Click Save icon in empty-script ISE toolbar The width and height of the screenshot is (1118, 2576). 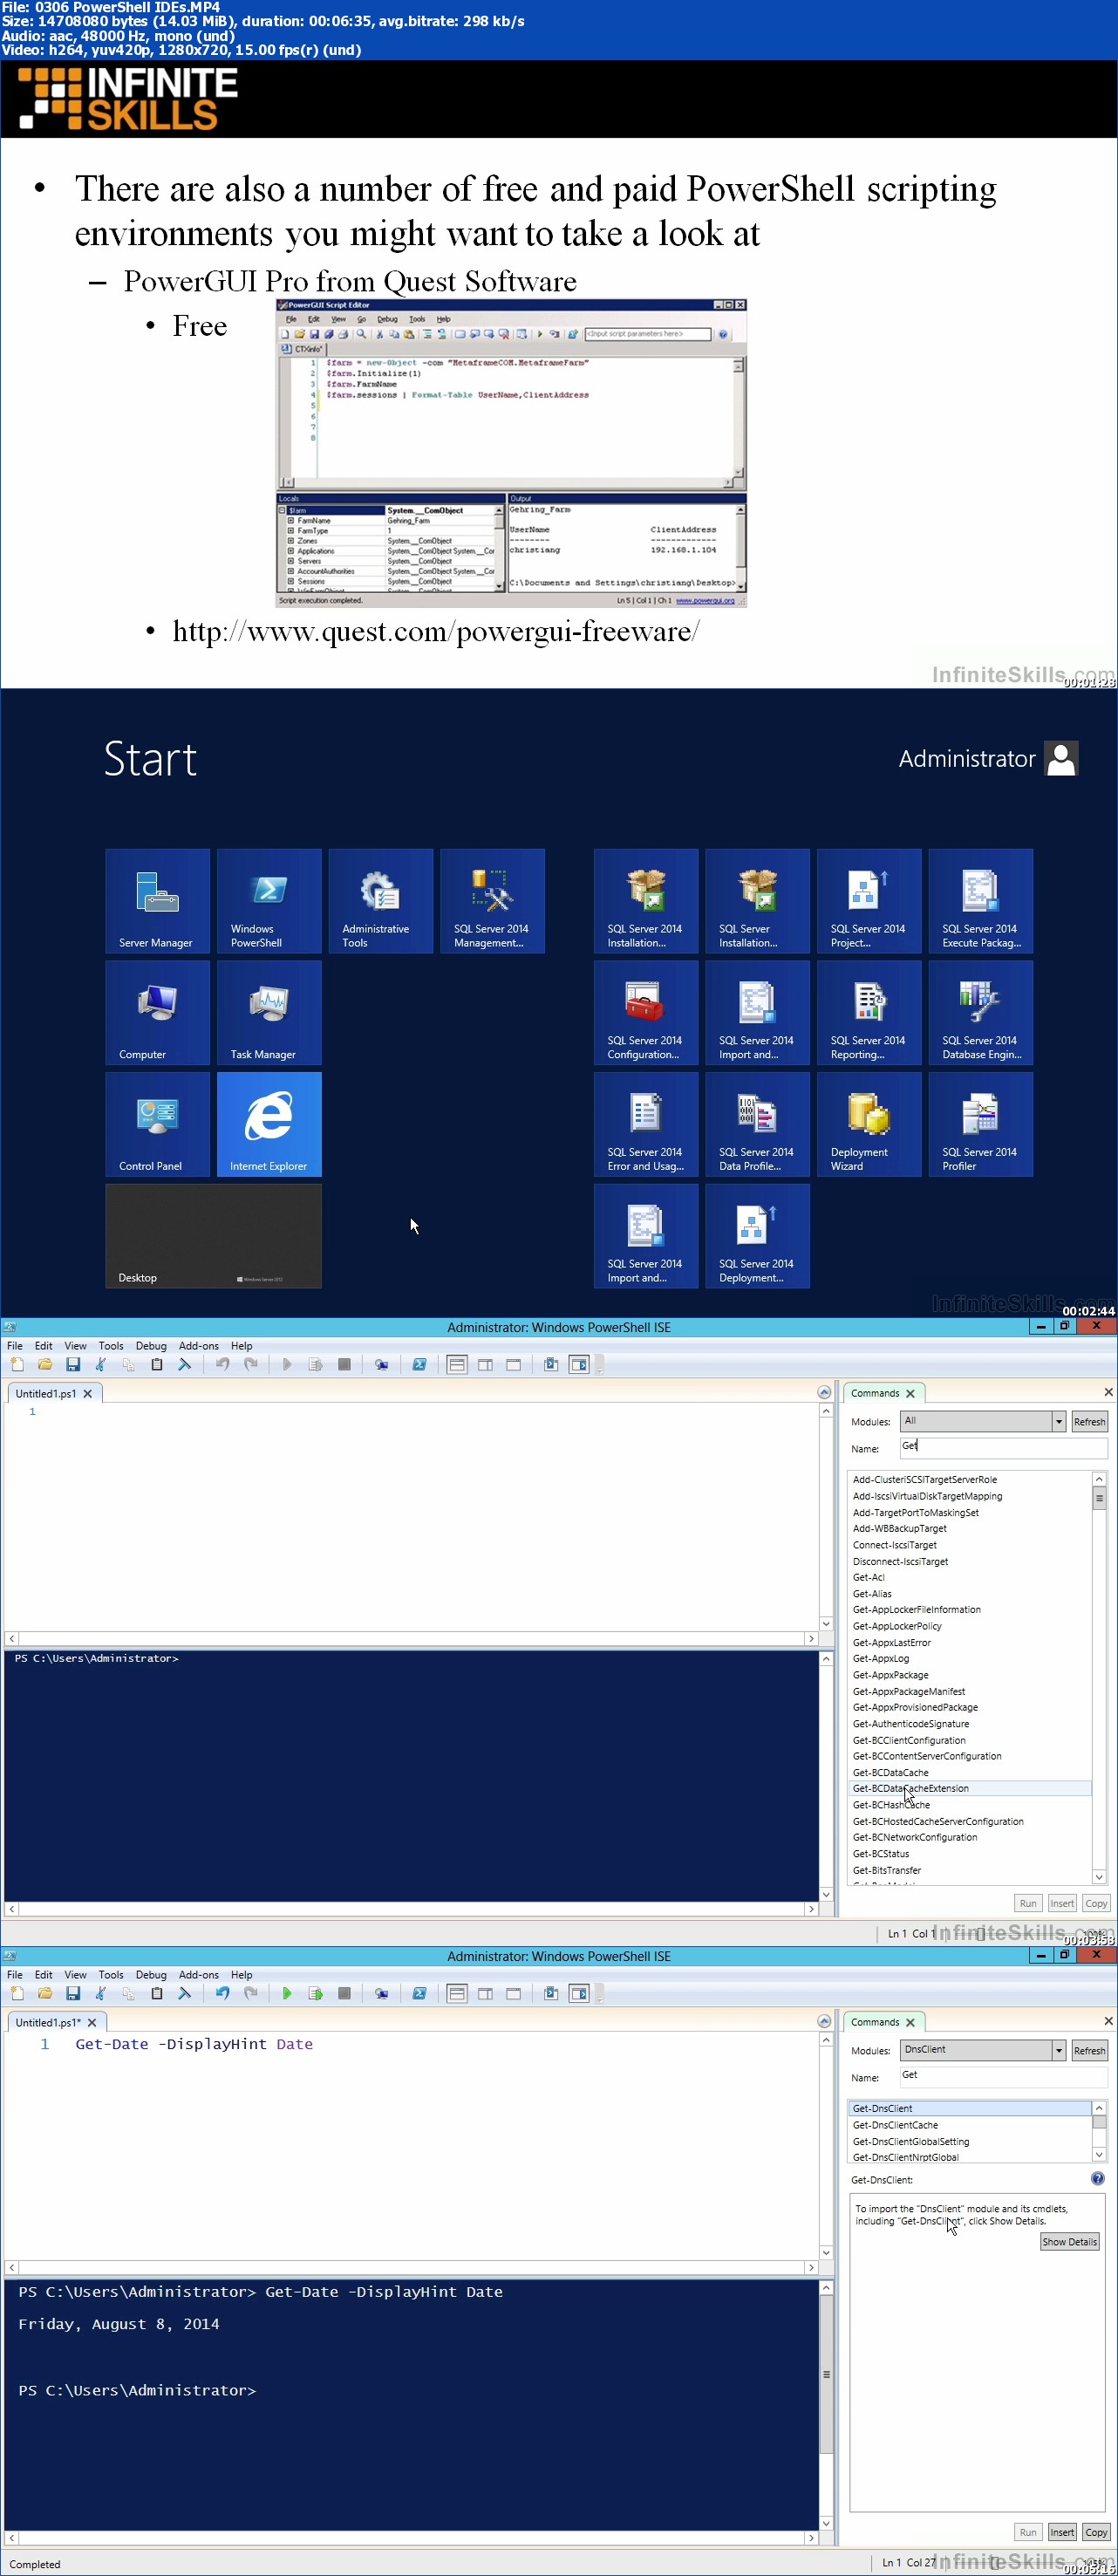[73, 1364]
